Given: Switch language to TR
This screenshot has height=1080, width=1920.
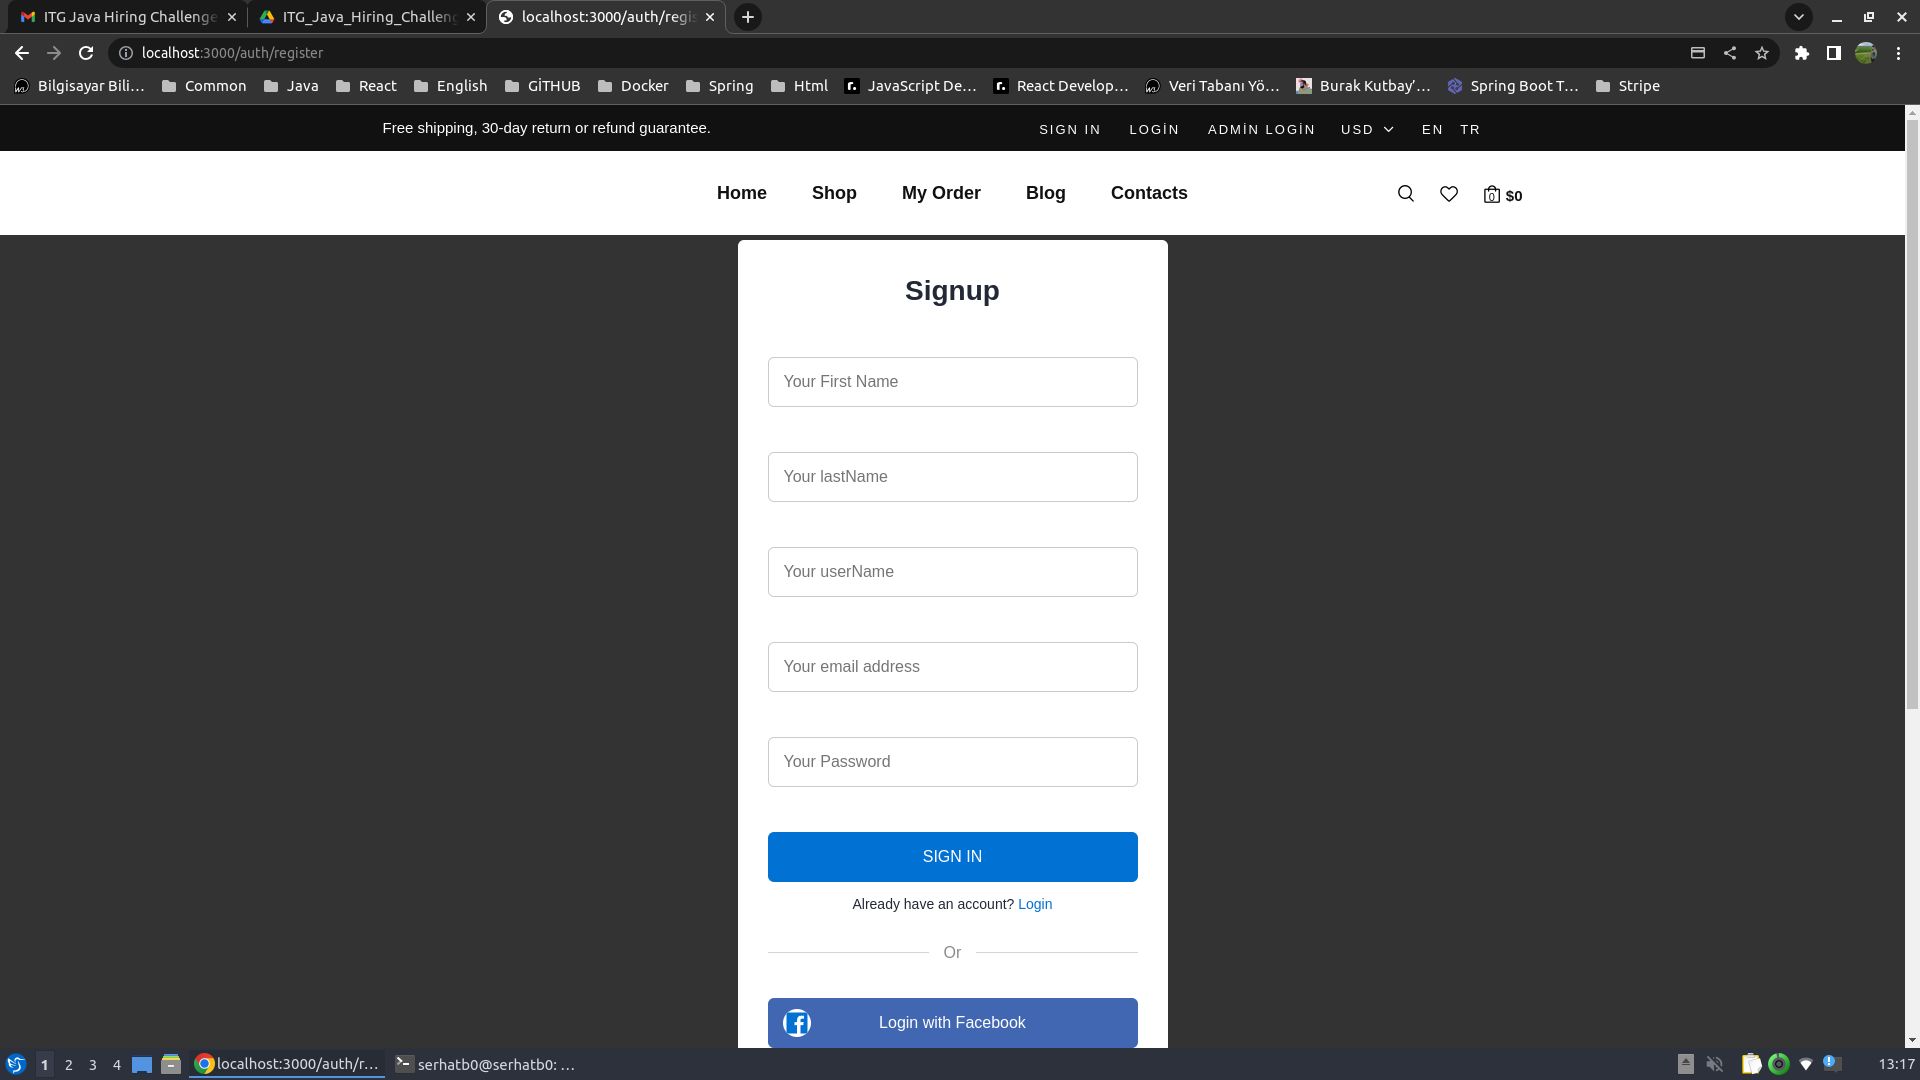Looking at the screenshot, I should click(x=1469, y=130).
